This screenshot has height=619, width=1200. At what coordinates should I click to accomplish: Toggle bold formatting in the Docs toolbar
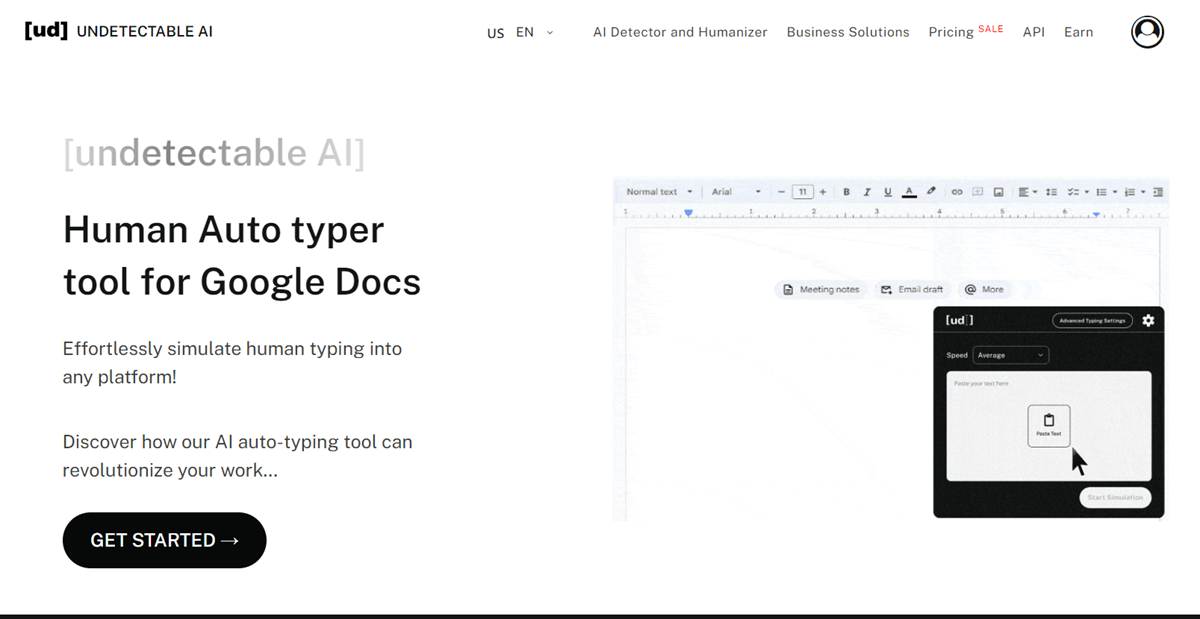coord(846,192)
